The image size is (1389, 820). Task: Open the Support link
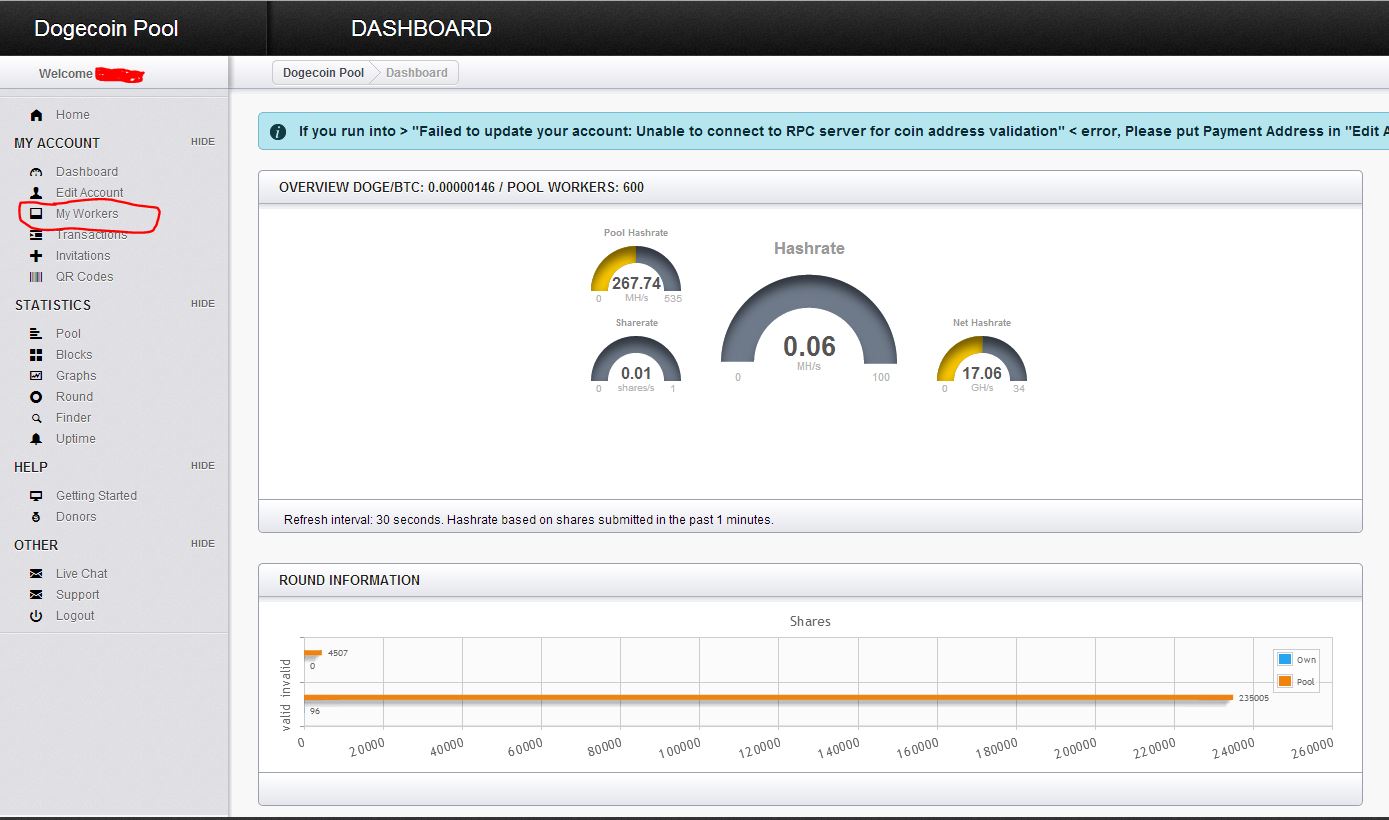point(78,595)
